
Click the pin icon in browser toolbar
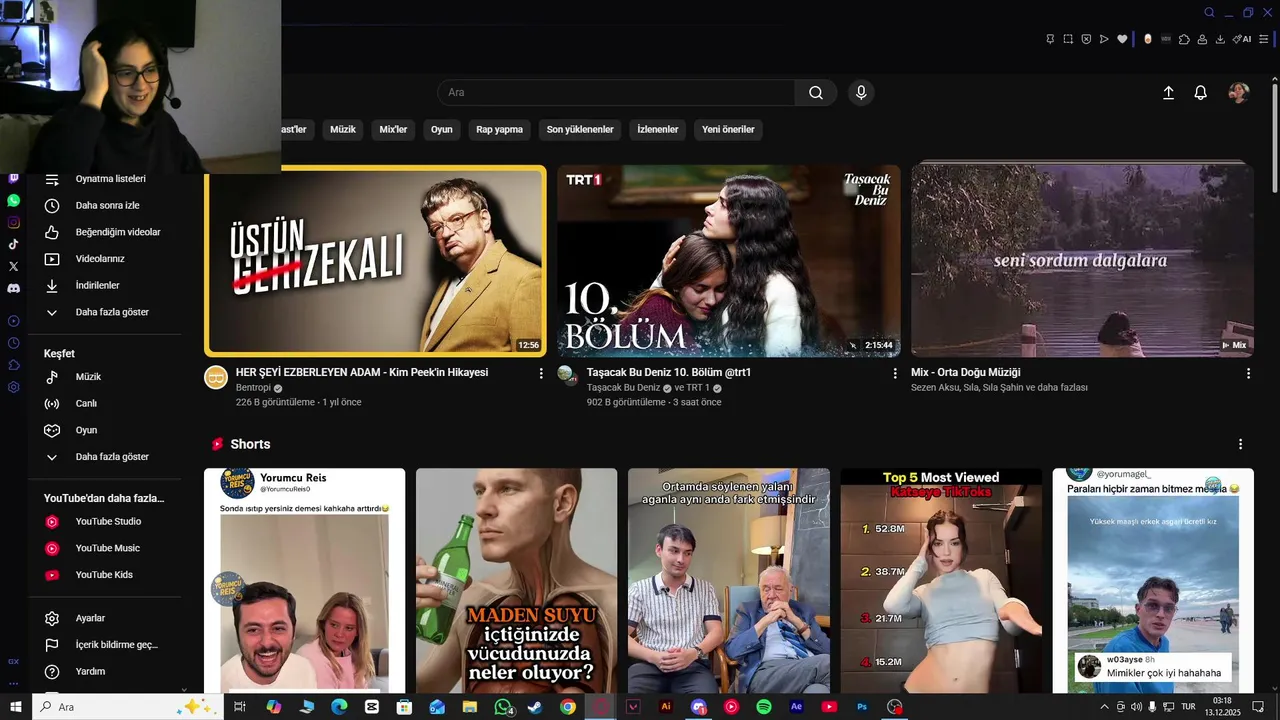[1050, 39]
